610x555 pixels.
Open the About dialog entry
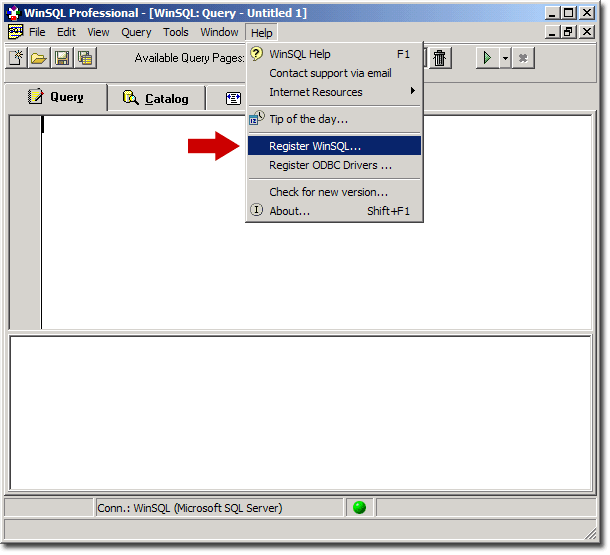(x=335, y=212)
